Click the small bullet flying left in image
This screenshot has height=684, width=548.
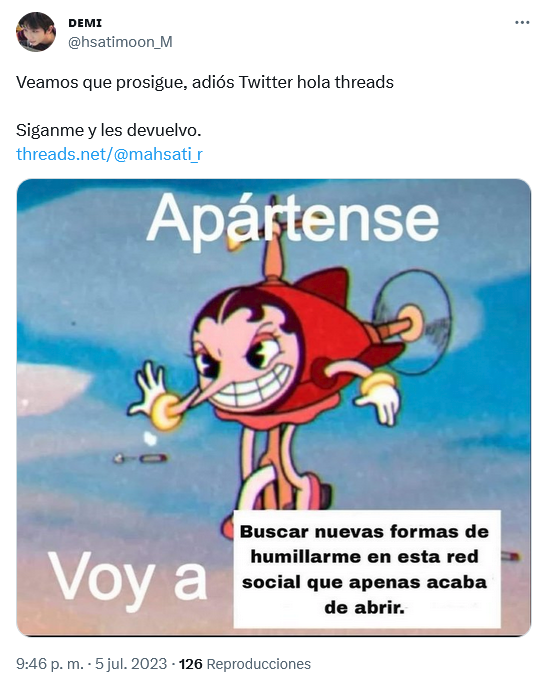140,458
